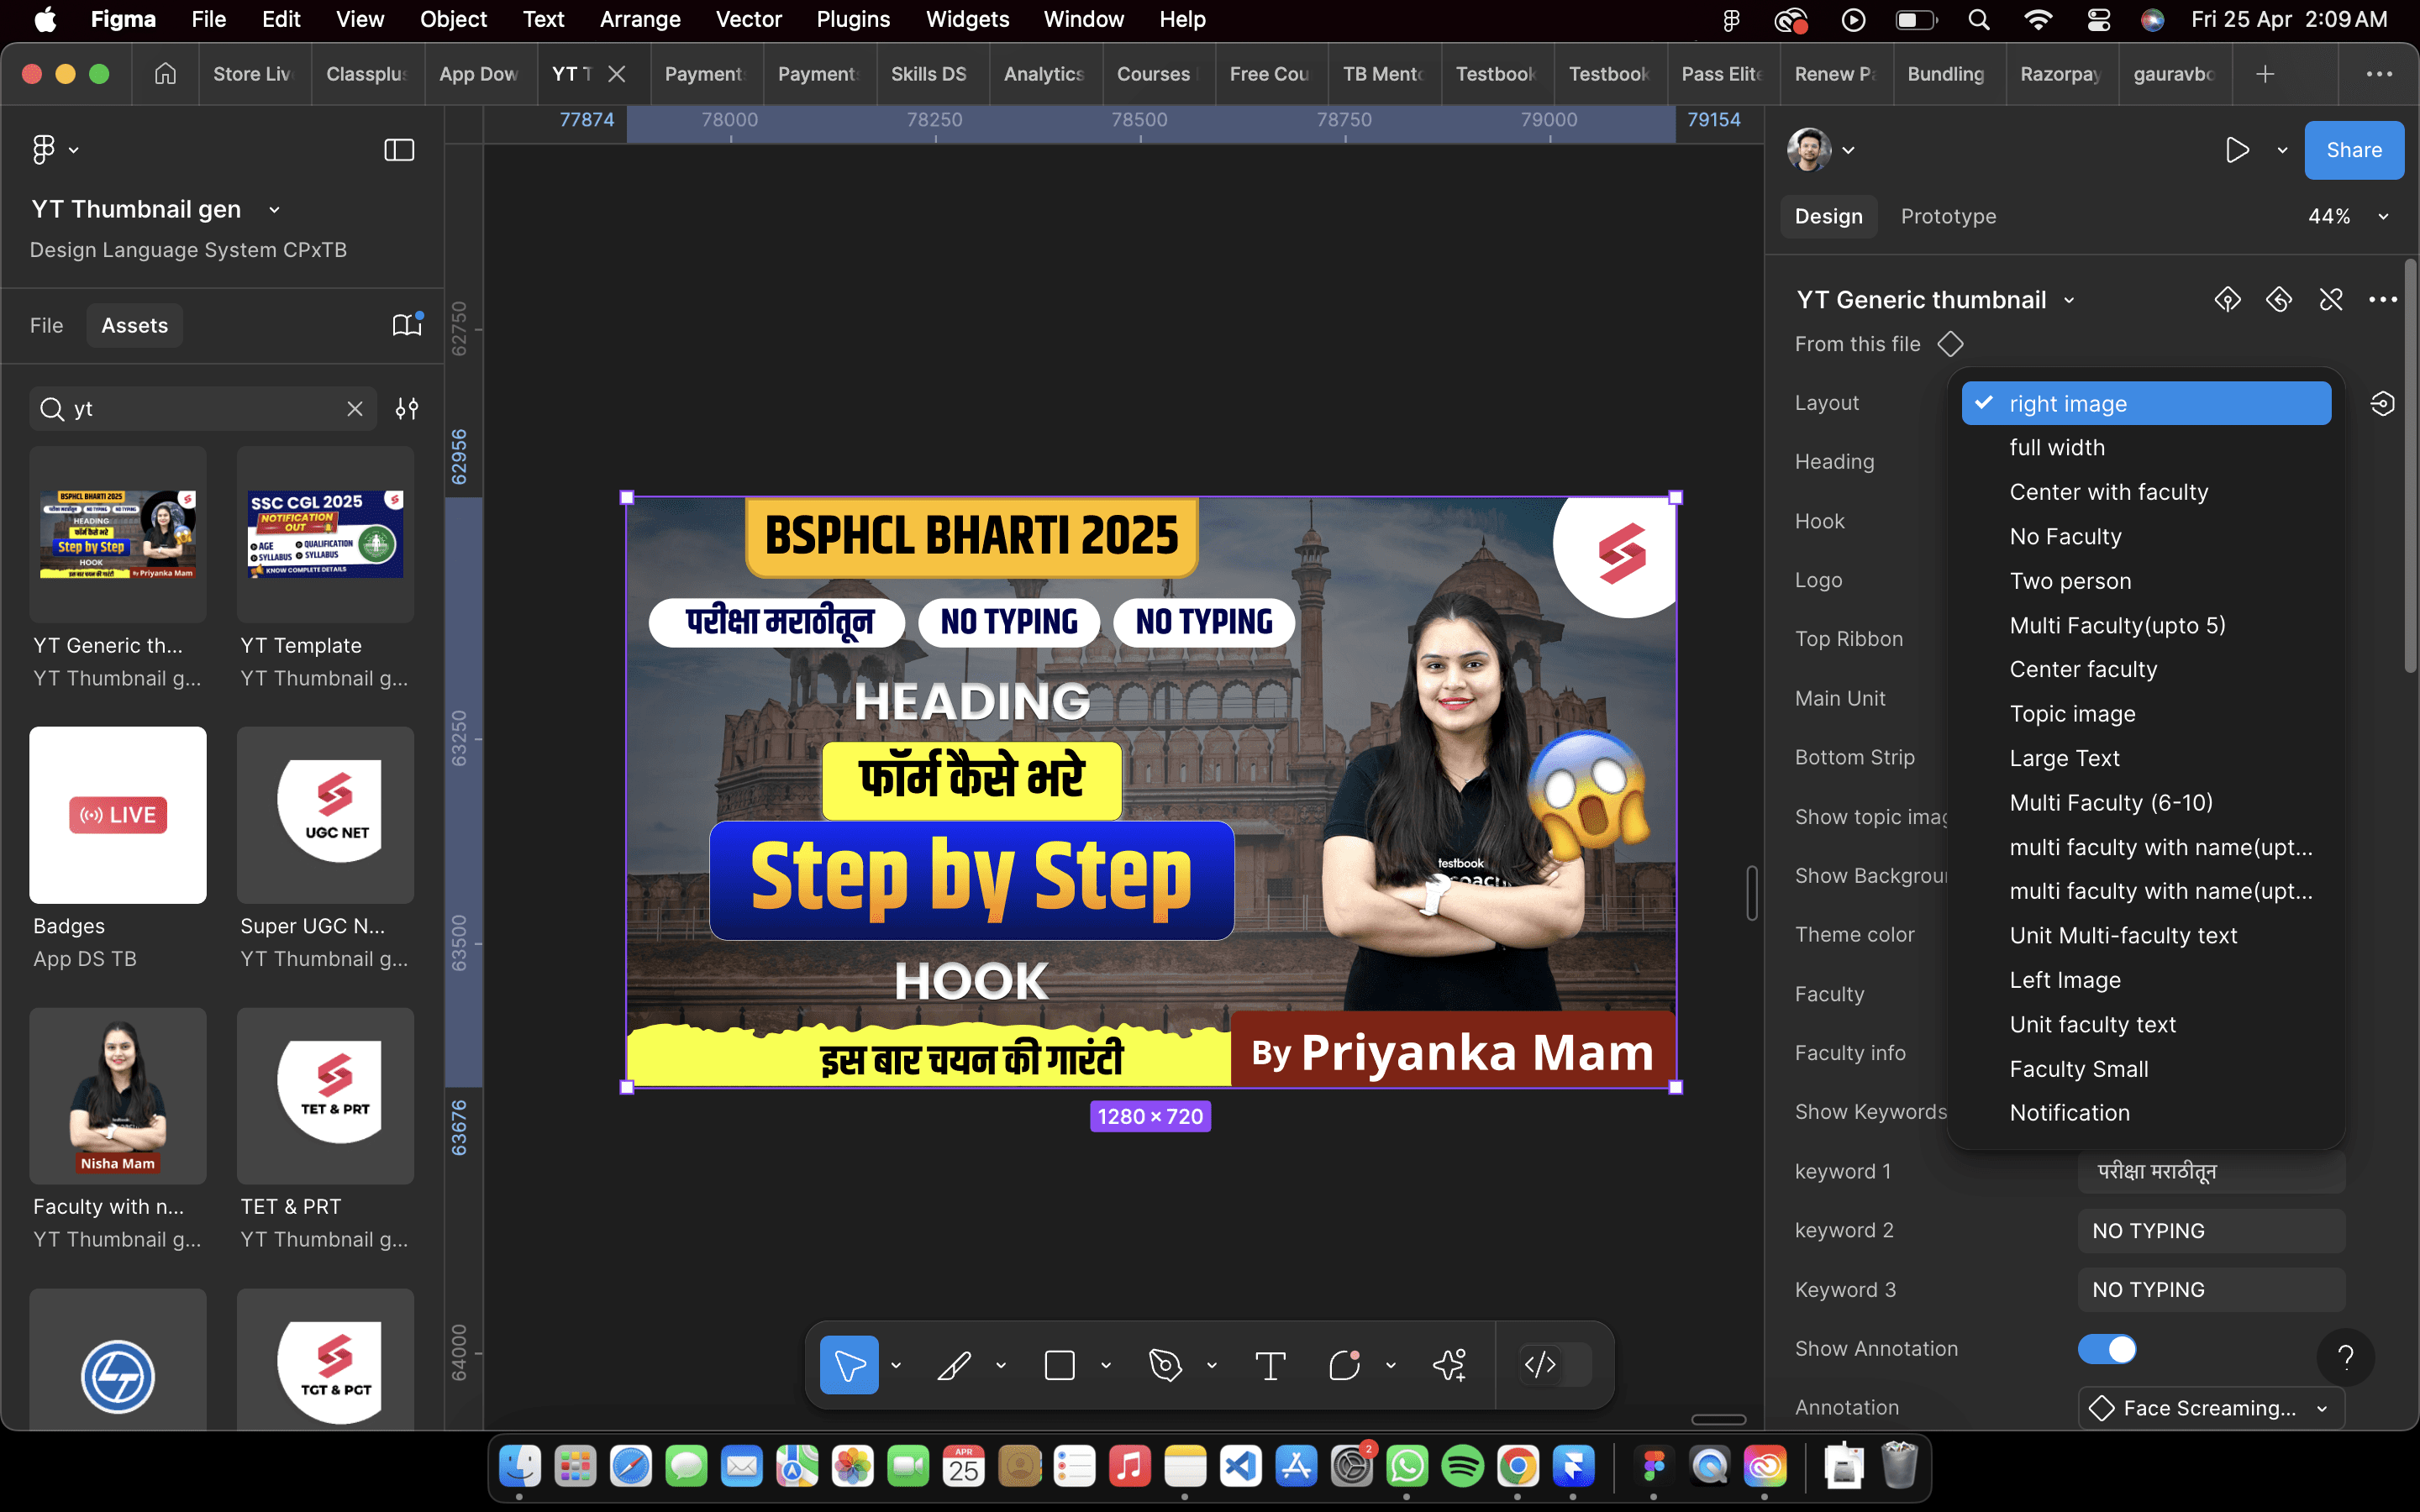The width and height of the screenshot is (2420, 1512).
Task: Select the Text tool
Action: pos(1270,1365)
